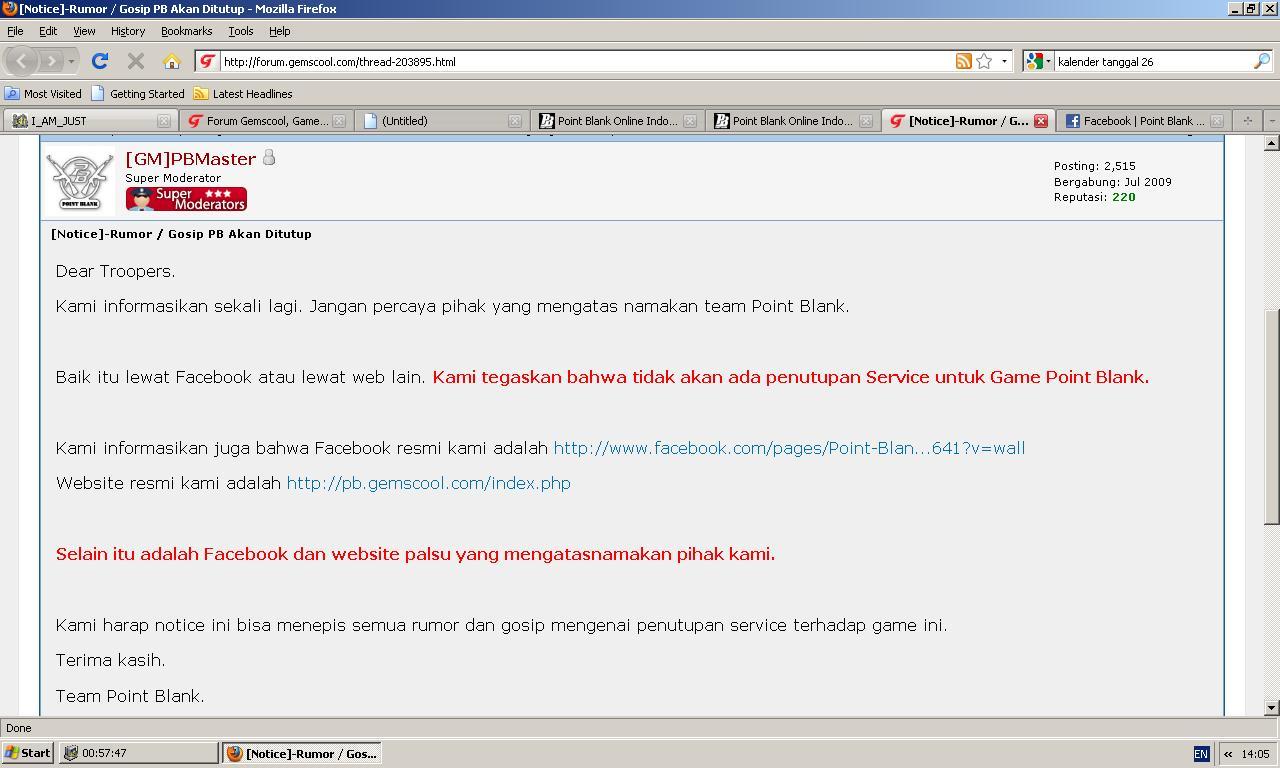Reload the current page
Screen dimensions: 1280x768
pos(100,61)
